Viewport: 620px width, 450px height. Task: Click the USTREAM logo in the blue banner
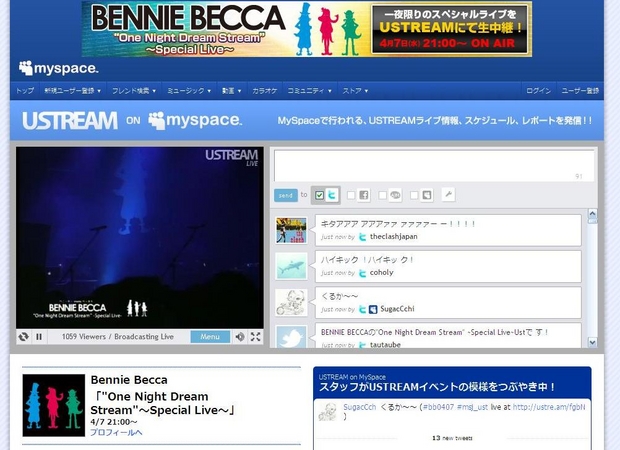(70, 121)
